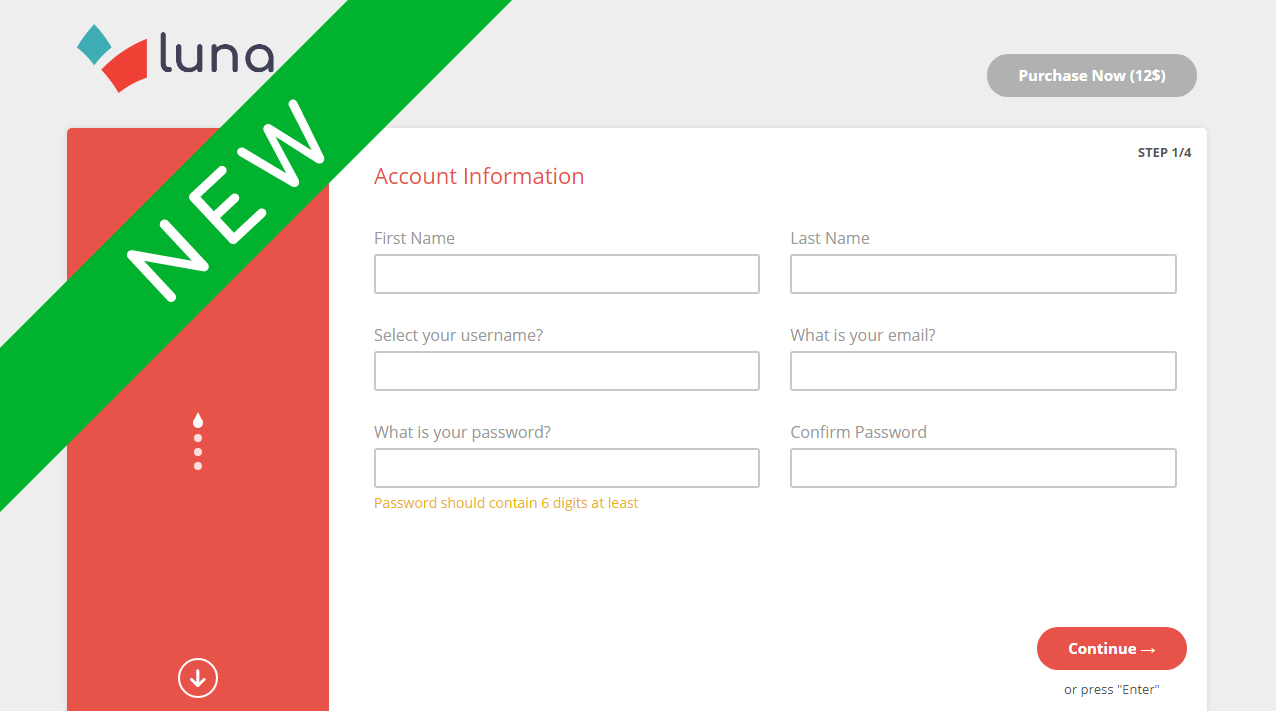Viewport: 1276px width, 711px height.
Task: Focus the First Name input field
Action: pyautogui.click(x=566, y=274)
